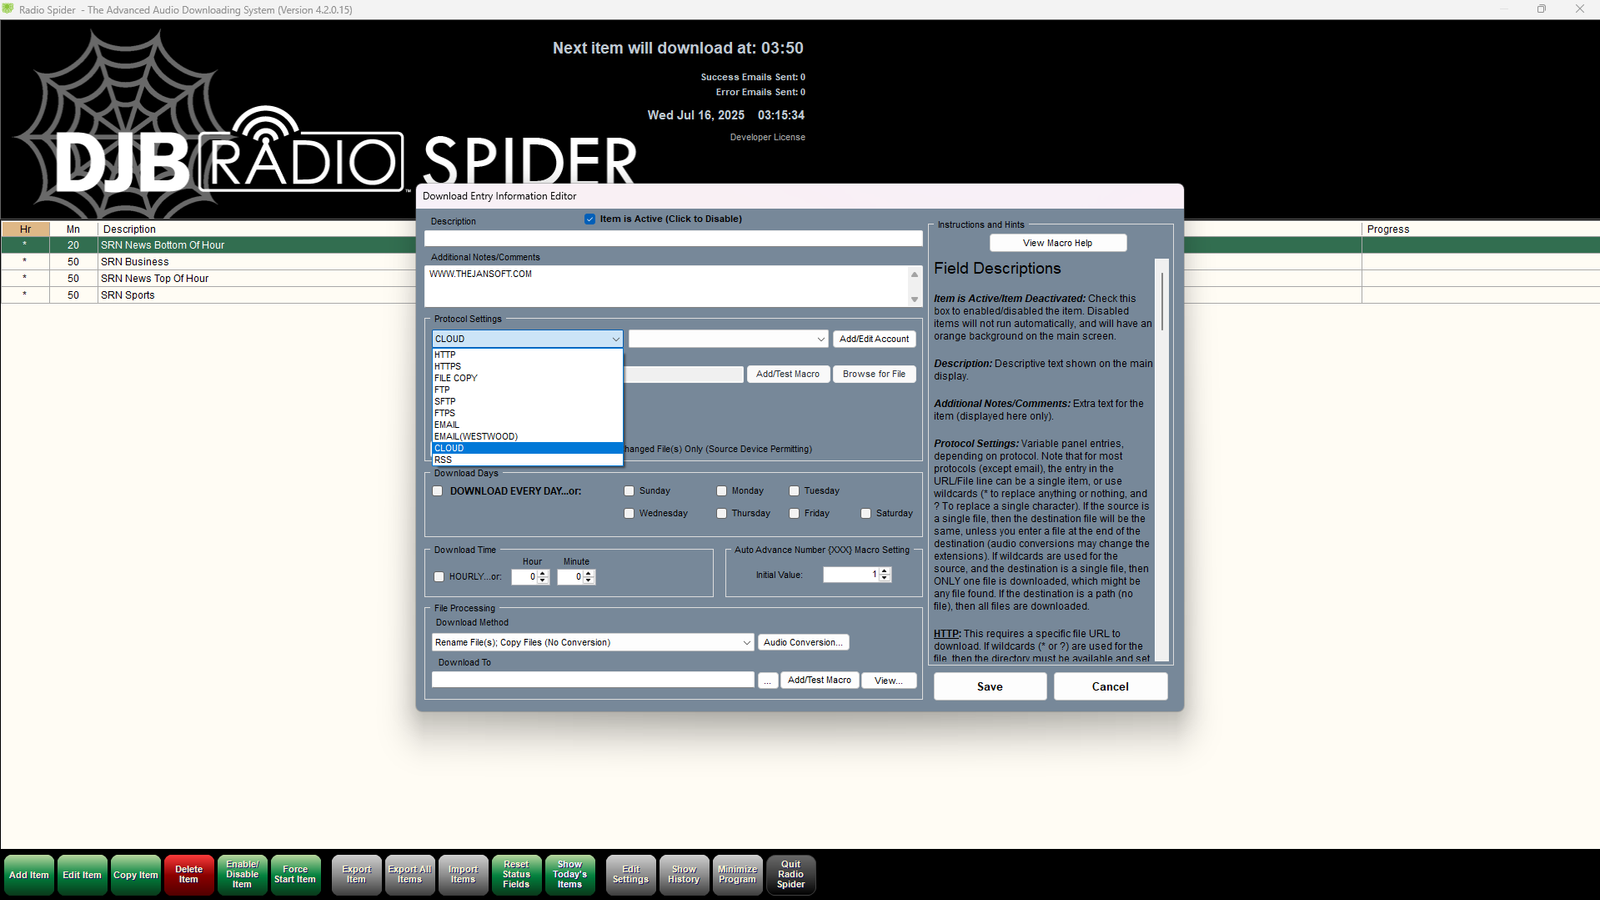Click Export All Items button
The height and width of the screenshot is (900, 1600).
410,875
